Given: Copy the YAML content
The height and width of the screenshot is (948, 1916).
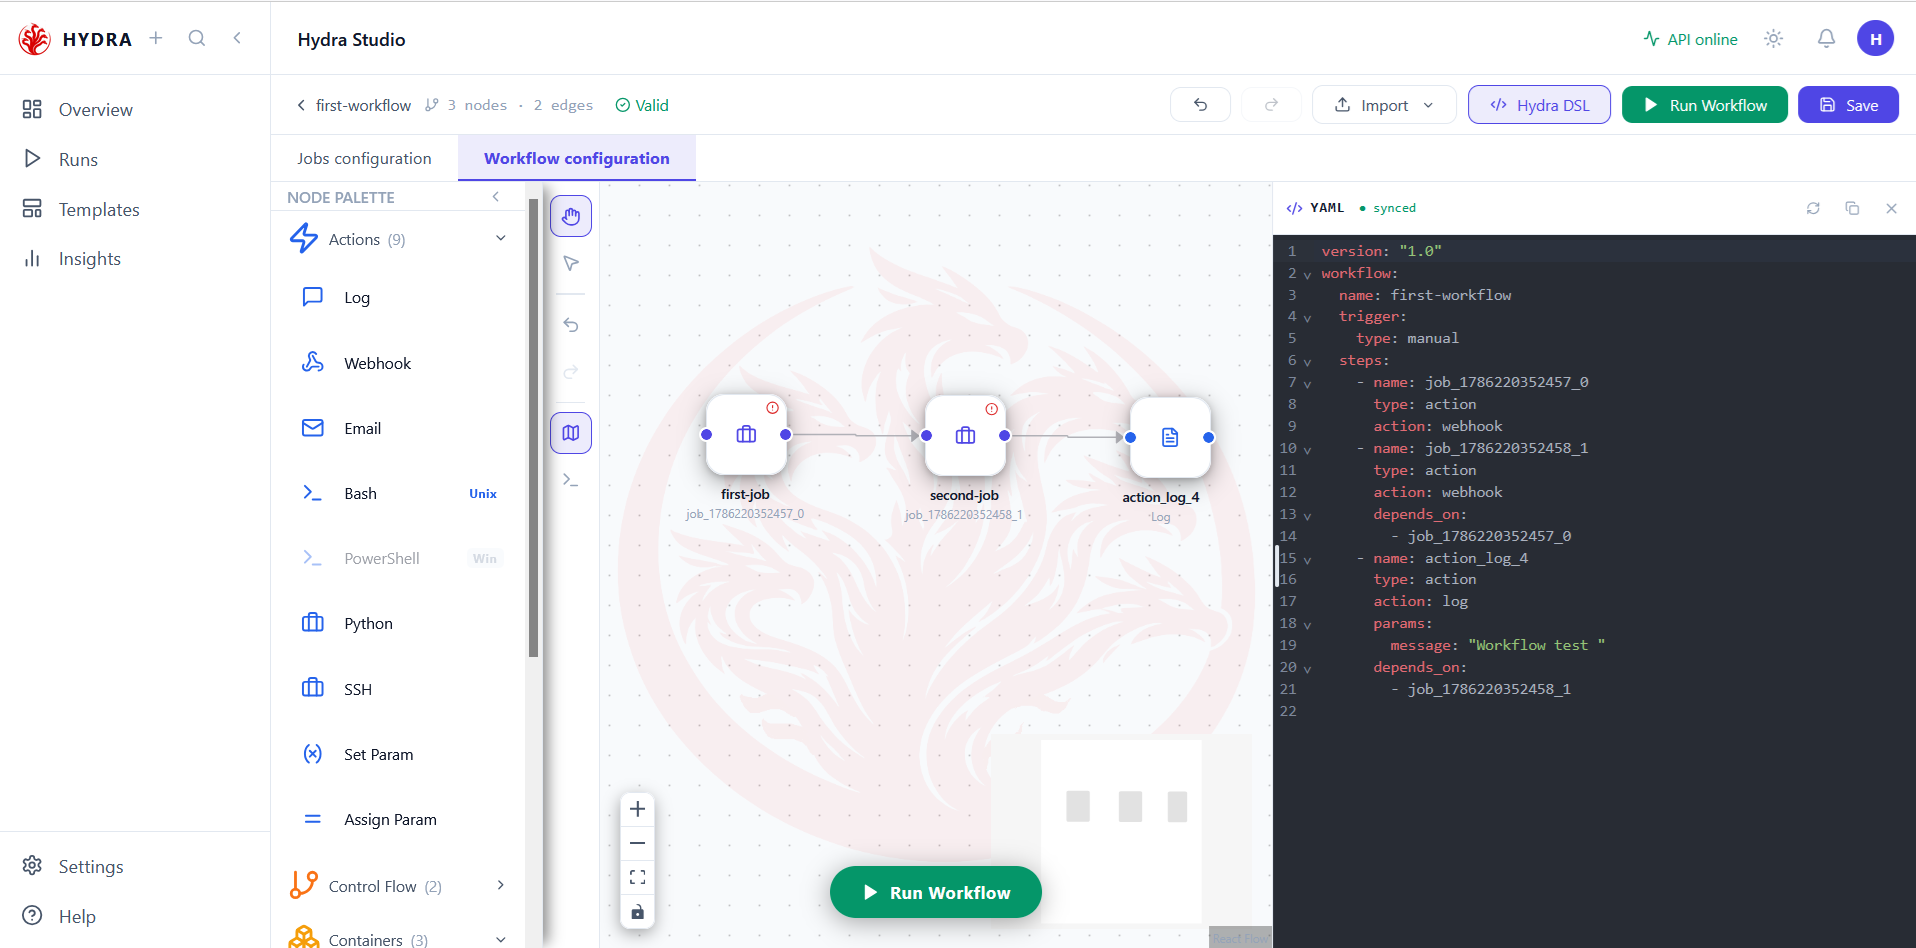Looking at the screenshot, I should [x=1852, y=208].
